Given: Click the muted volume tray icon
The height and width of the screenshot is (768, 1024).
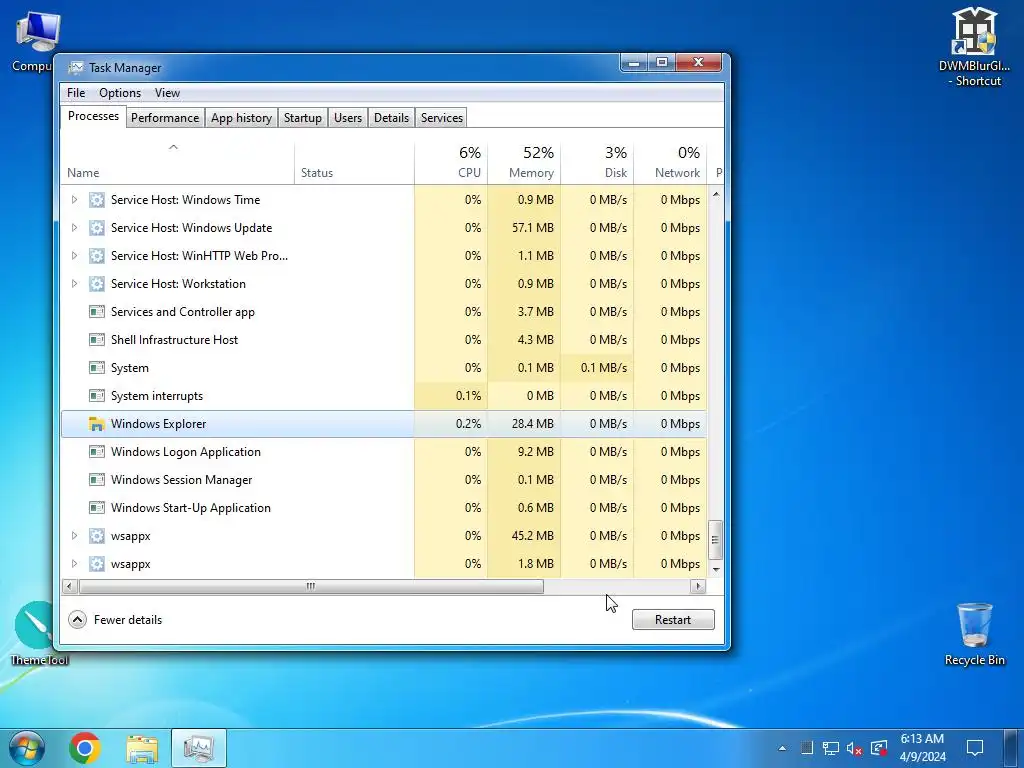Looking at the screenshot, I should pos(854,748).
